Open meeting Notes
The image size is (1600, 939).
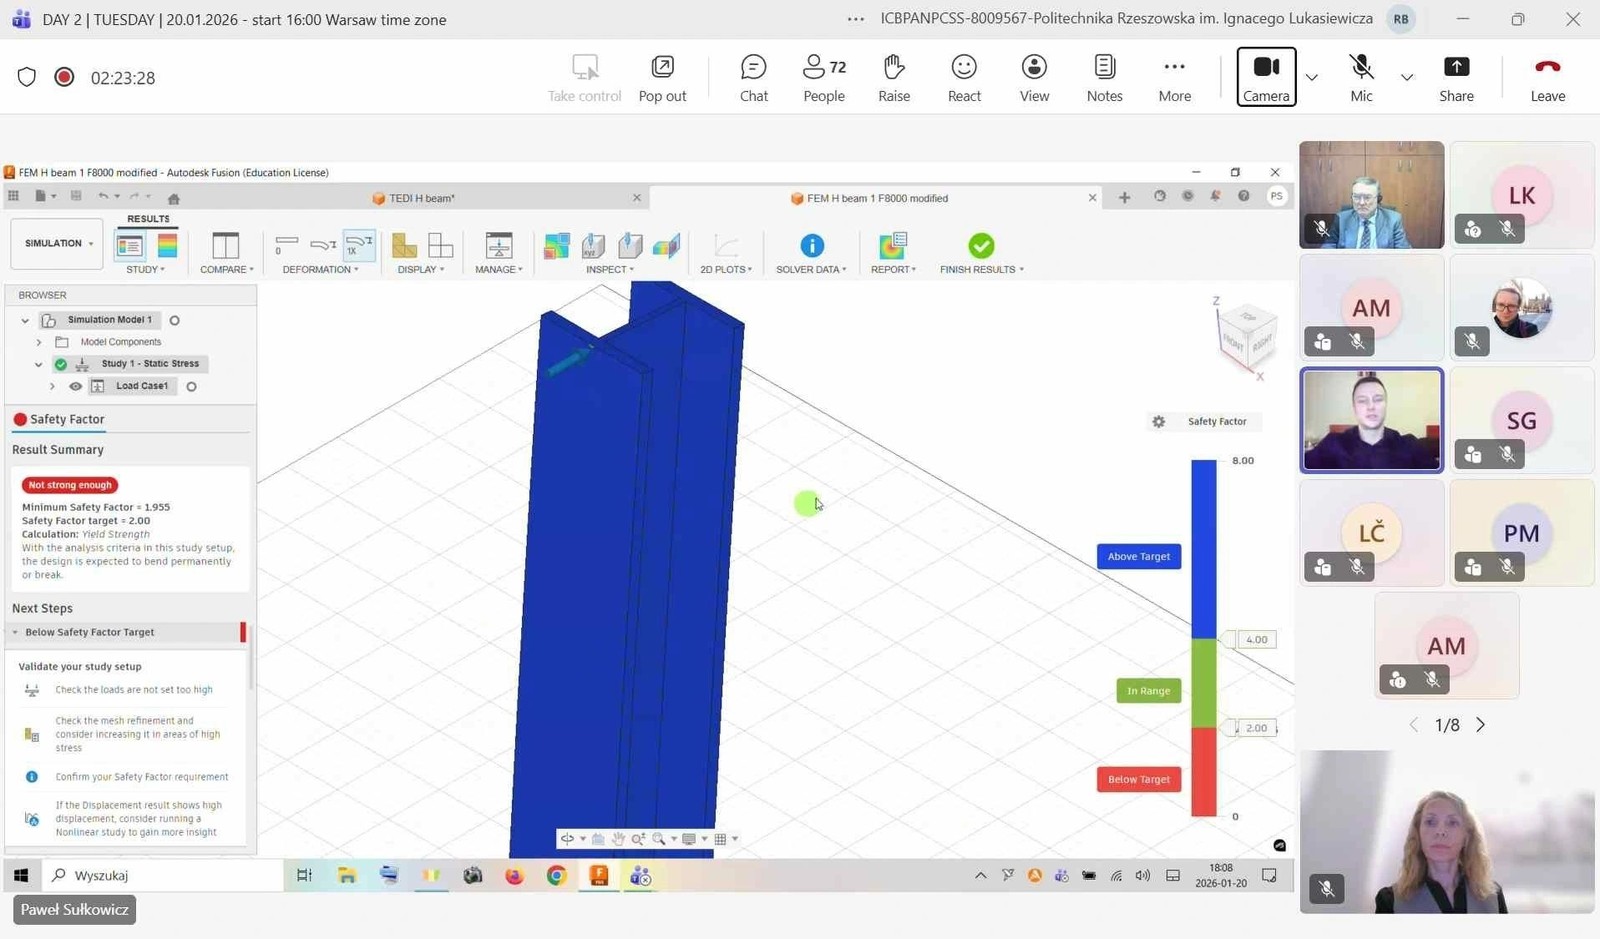tap(1104, 78)
